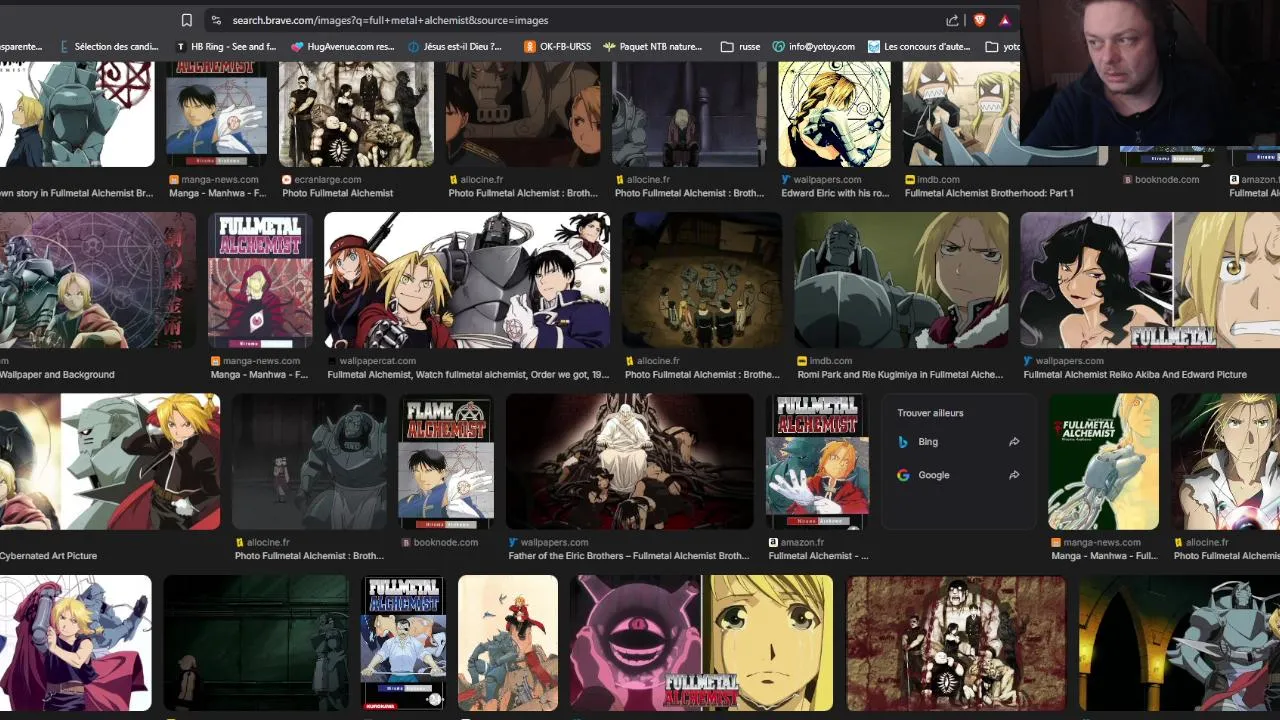Screen dimensions: 1280x720
Task: Open 'Paquet NTB nature...' bookmark
Action: (x=652, y=46)
